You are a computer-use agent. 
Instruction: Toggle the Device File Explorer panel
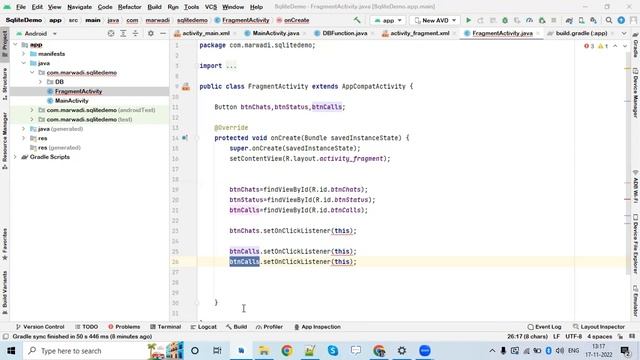(636, 244)
